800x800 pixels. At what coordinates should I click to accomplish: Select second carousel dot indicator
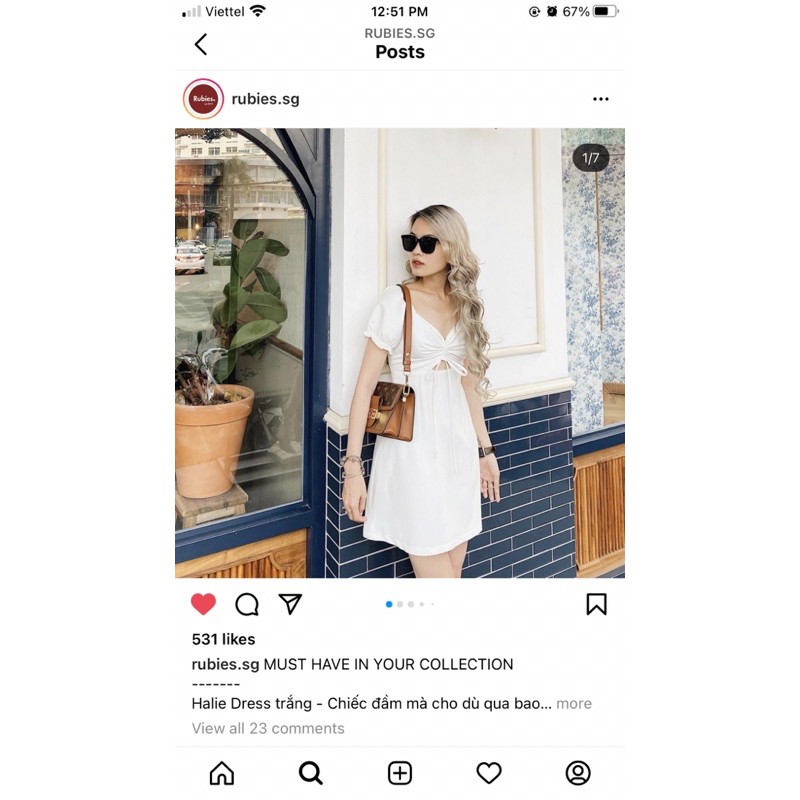(x=400, y=604)
